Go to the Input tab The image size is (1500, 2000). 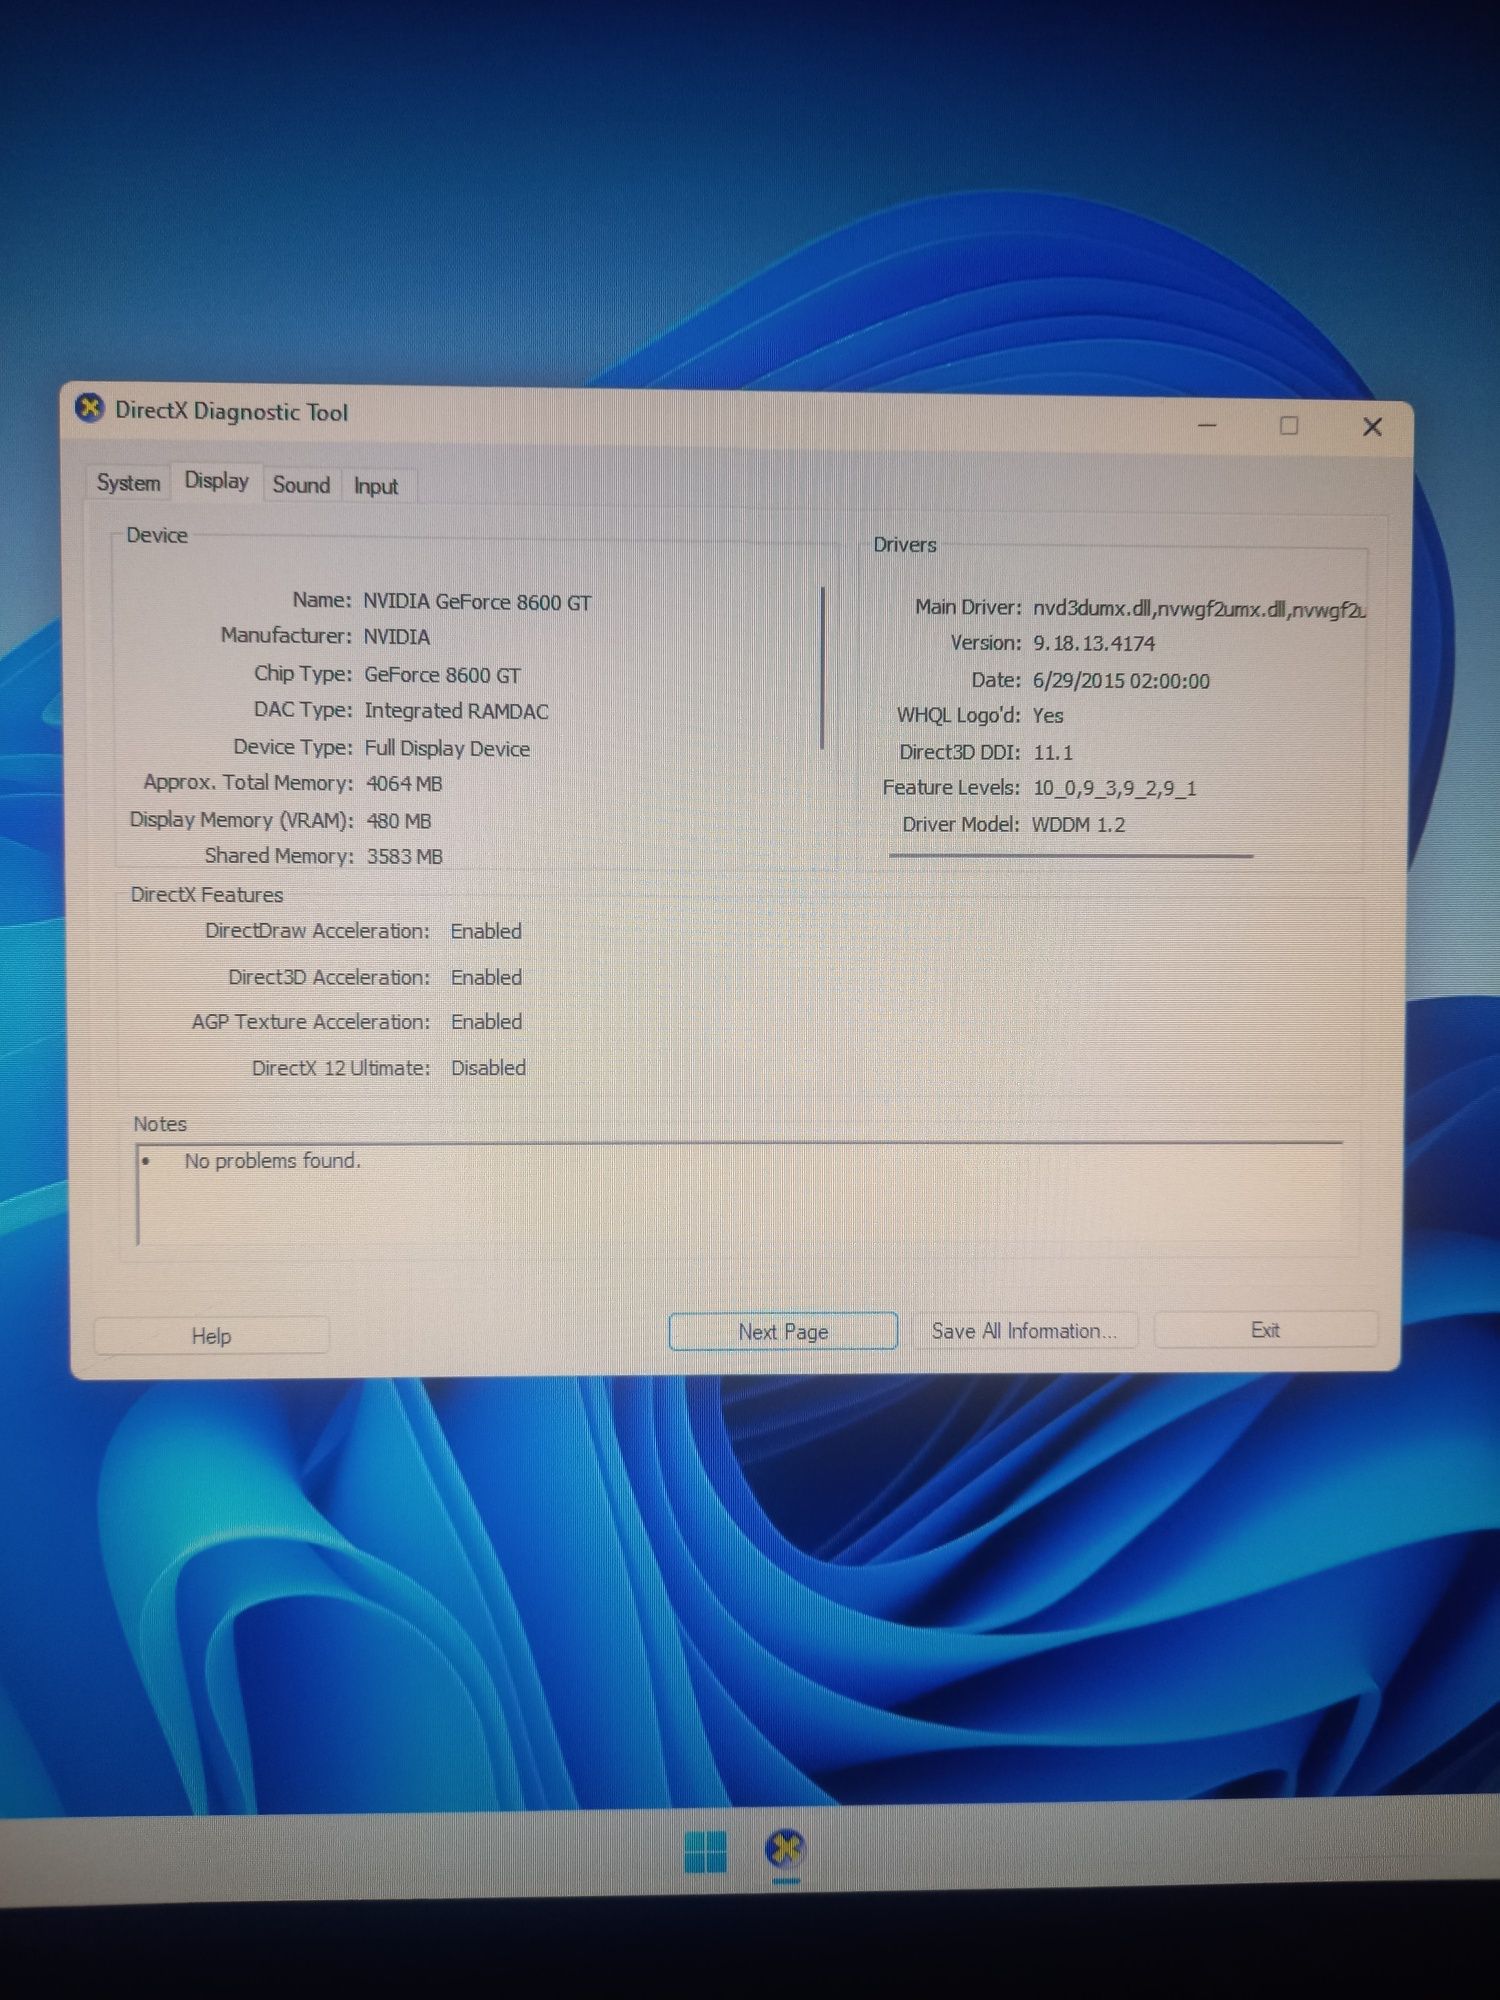(x=376, y=487)
